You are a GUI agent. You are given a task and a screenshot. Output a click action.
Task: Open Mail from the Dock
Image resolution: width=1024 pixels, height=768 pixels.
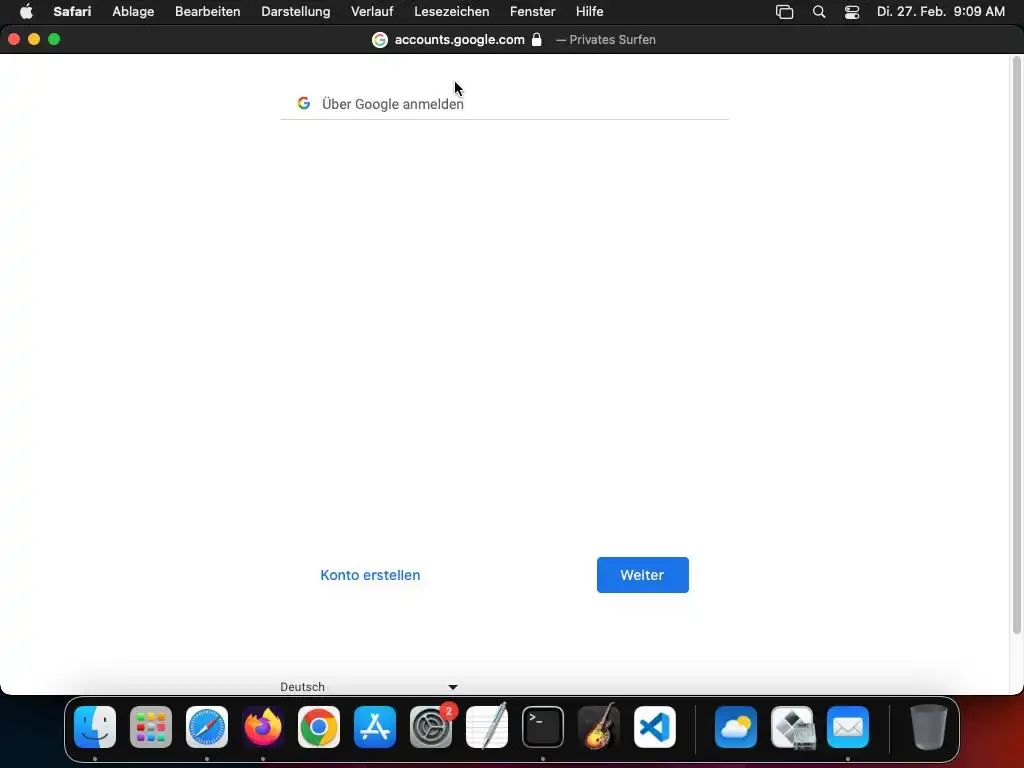[848, 727]
